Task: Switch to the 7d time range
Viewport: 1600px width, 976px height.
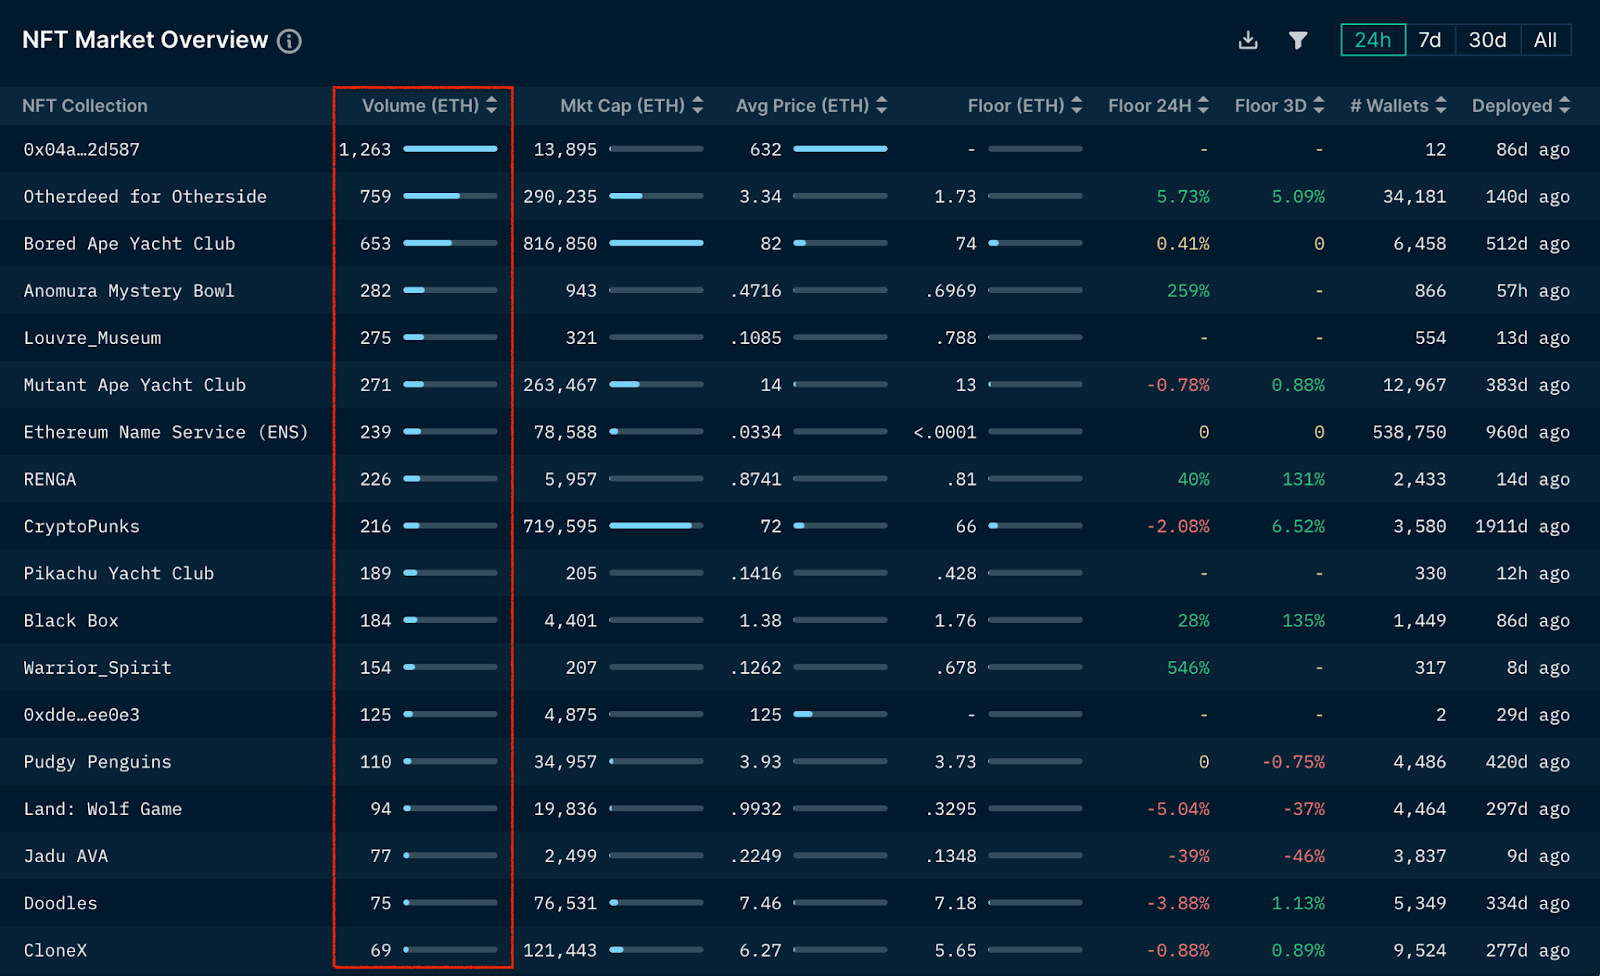Action: (1430, 40)
